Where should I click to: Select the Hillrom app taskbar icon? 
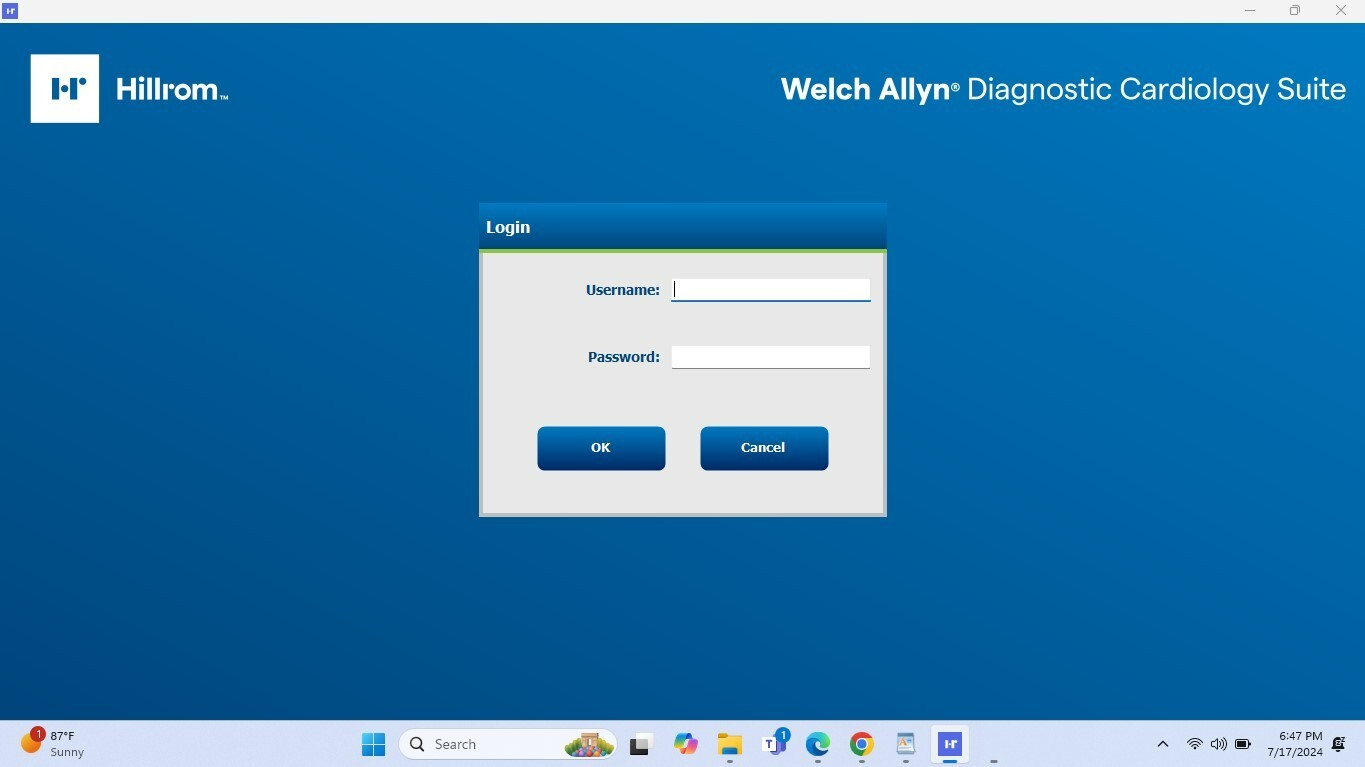[950, 744]
